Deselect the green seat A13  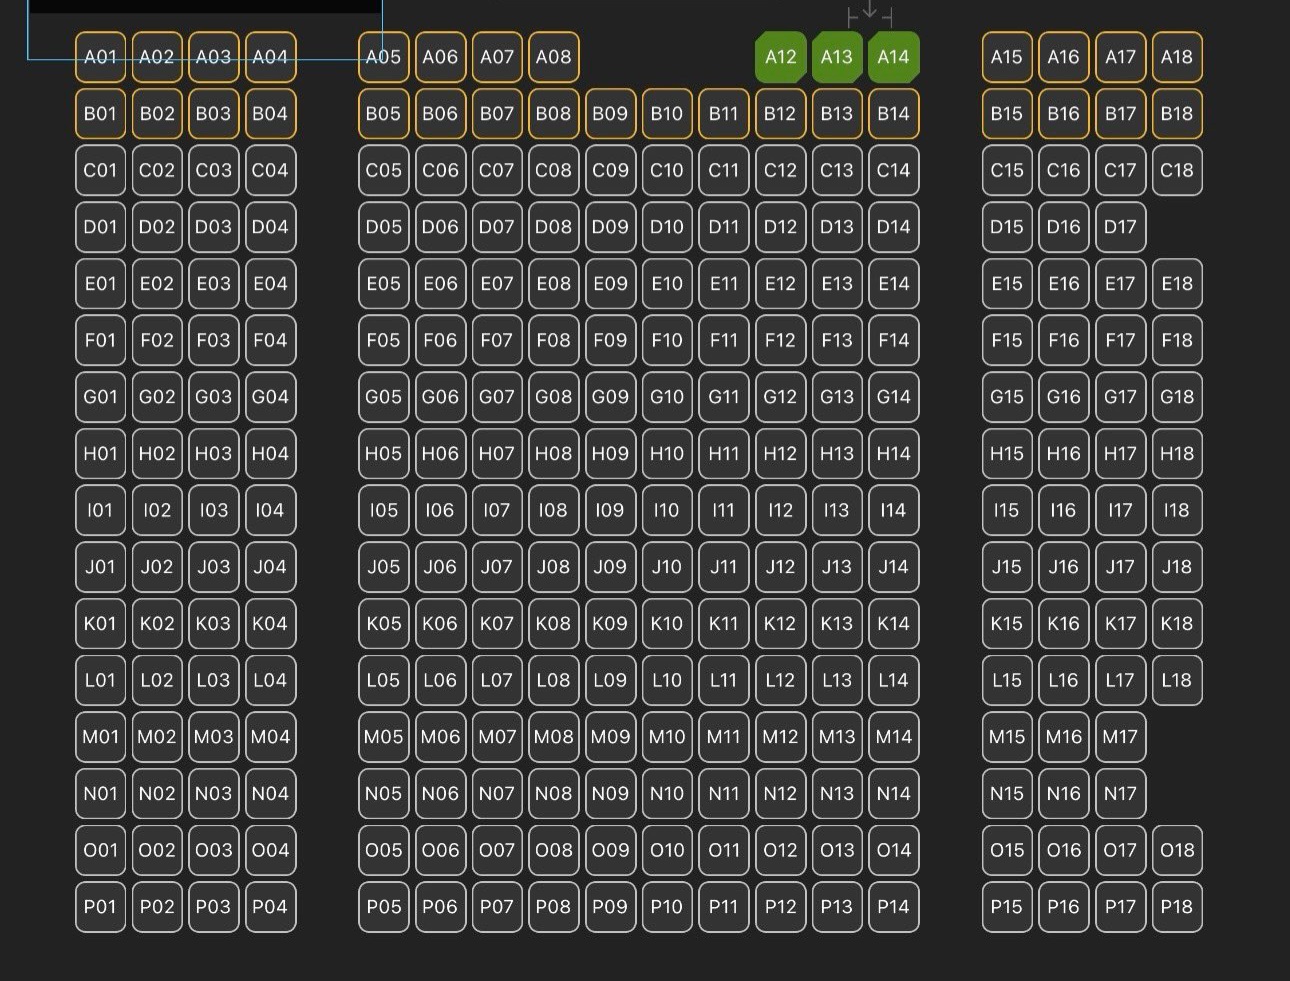click(837, 57)
